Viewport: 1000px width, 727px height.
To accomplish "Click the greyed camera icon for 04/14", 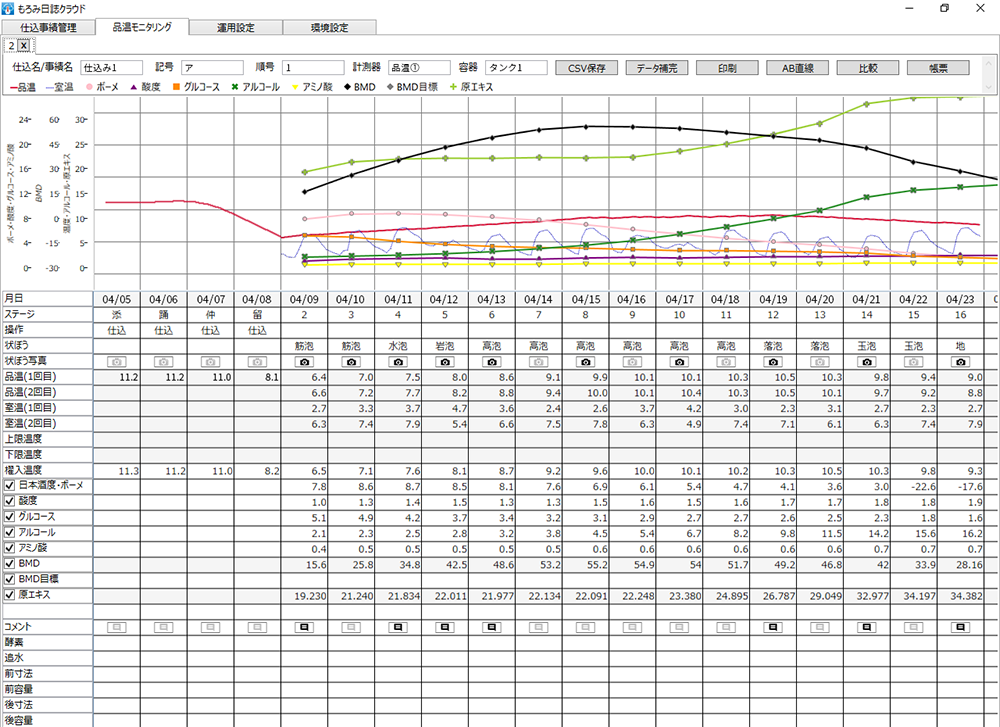I will tap(539, 362).
